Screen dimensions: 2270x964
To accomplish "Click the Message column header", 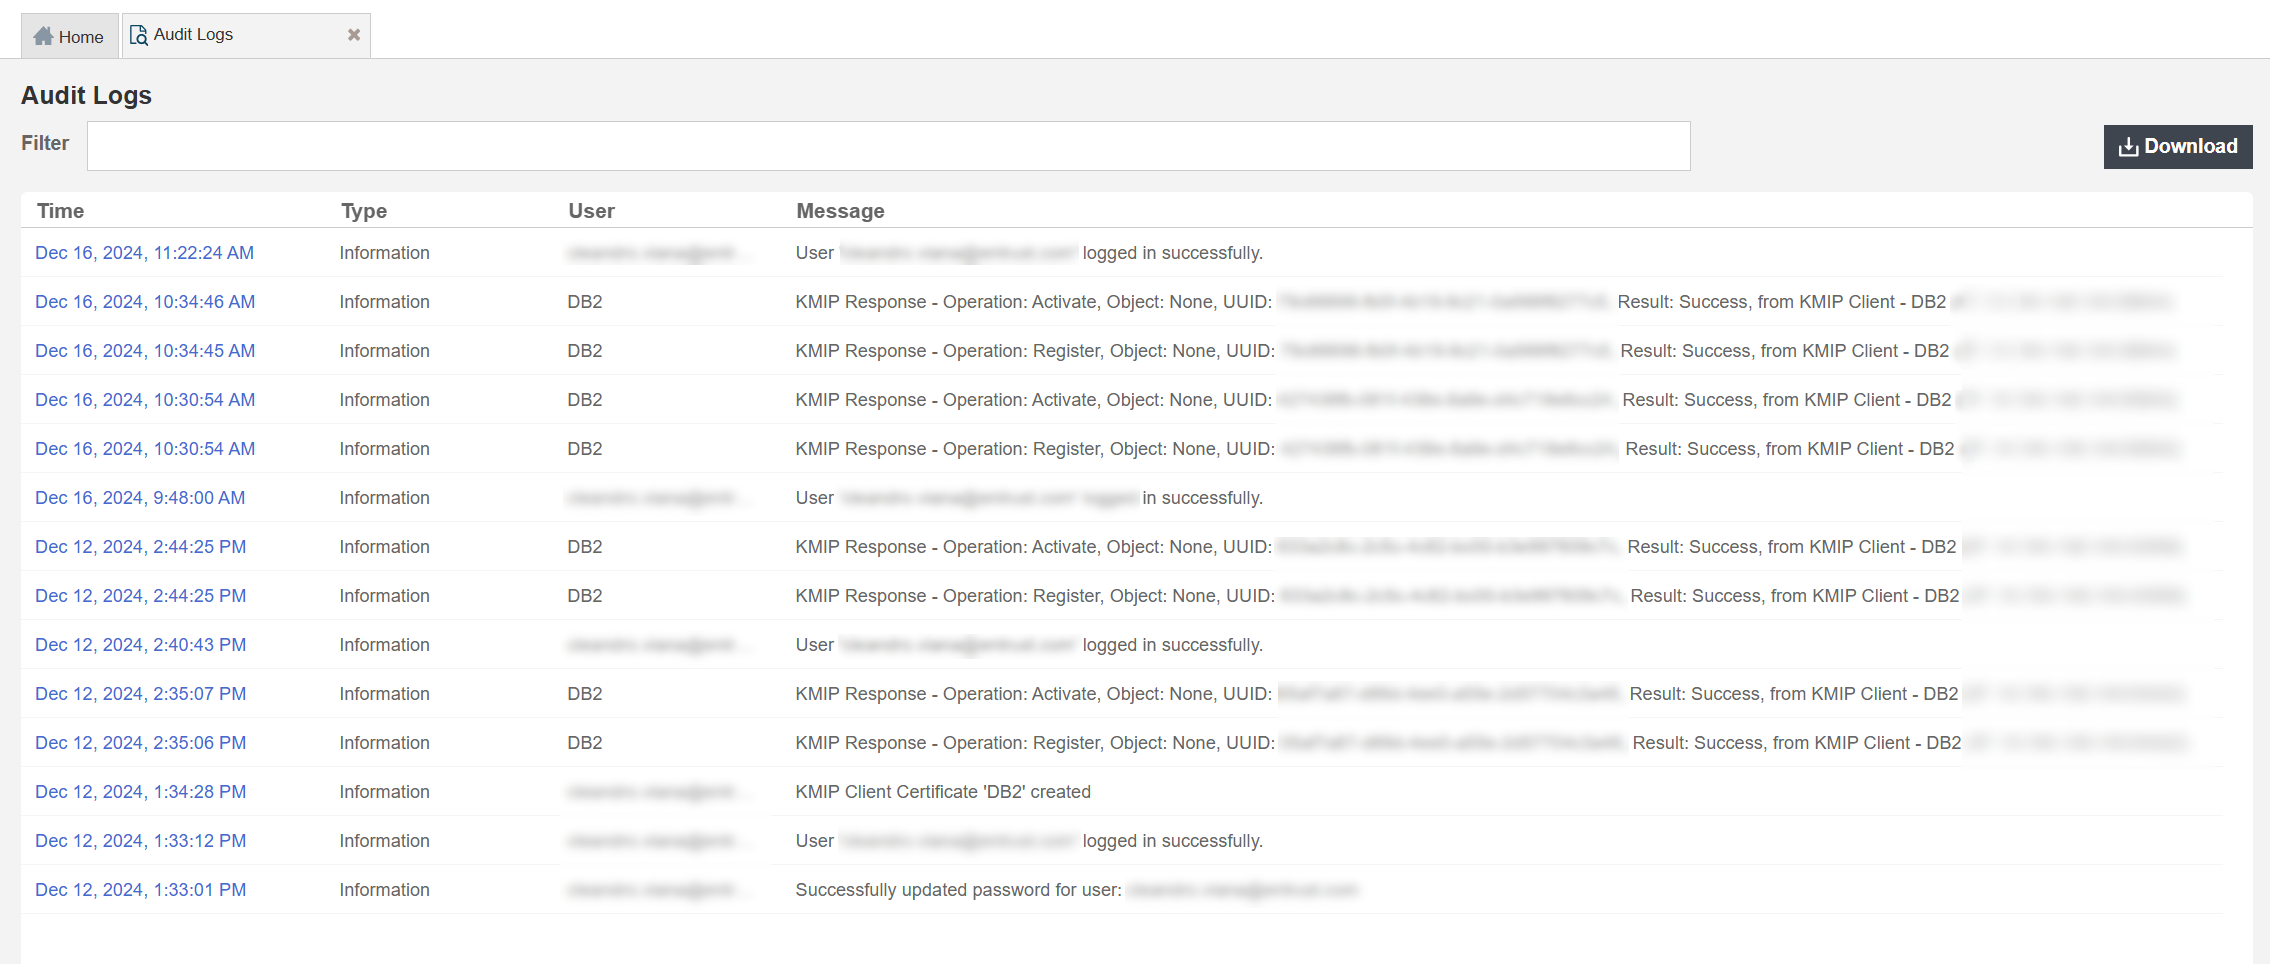I will [x=840, y=211].
